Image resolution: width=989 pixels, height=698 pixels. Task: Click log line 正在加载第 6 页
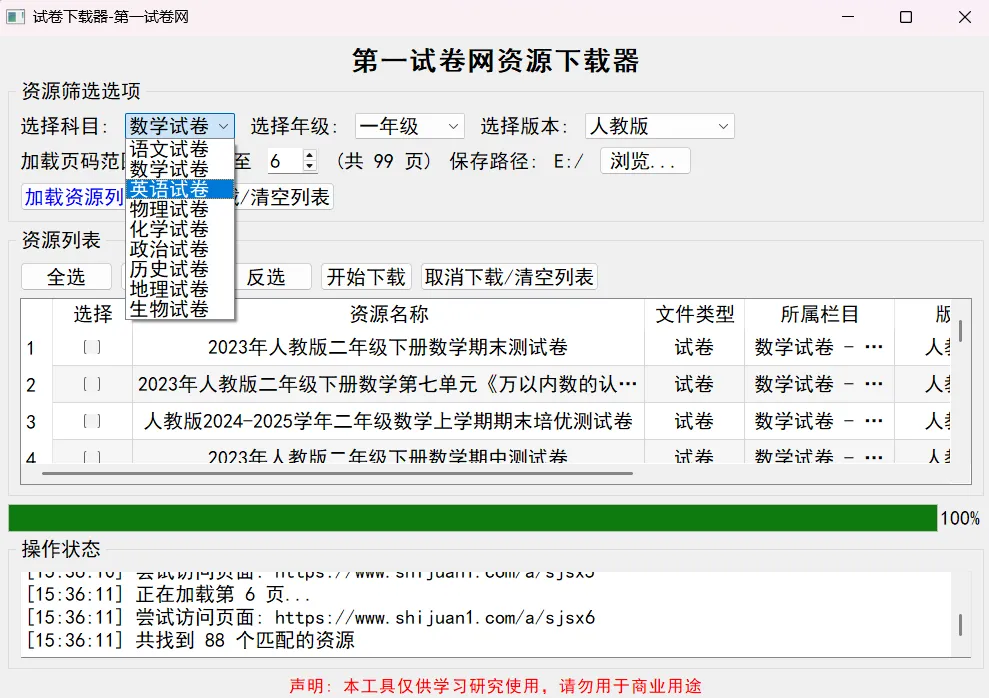pos(168,595)
